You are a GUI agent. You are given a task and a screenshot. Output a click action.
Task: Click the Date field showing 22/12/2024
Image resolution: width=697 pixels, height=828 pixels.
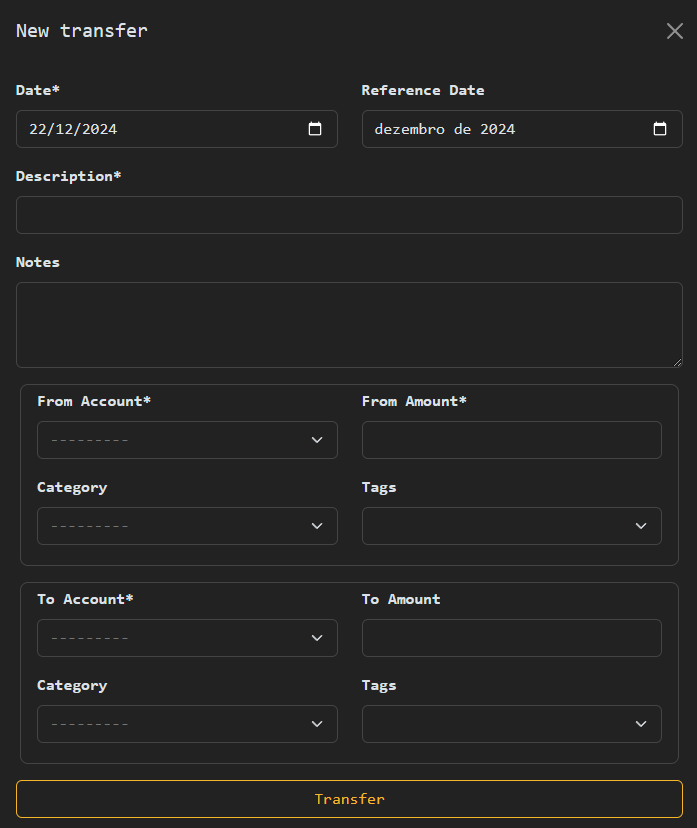[150, 129]
